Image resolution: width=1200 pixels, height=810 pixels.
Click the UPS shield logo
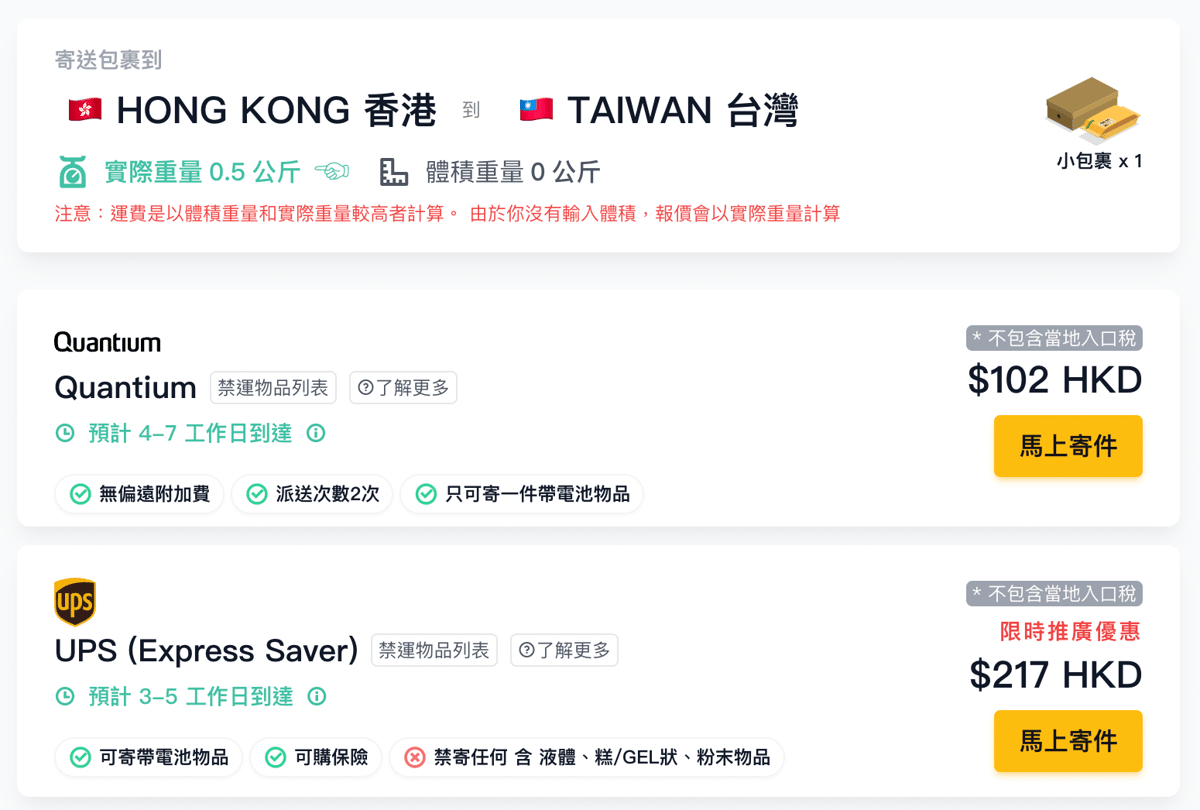pyautogui.click(x=75, y=602)
